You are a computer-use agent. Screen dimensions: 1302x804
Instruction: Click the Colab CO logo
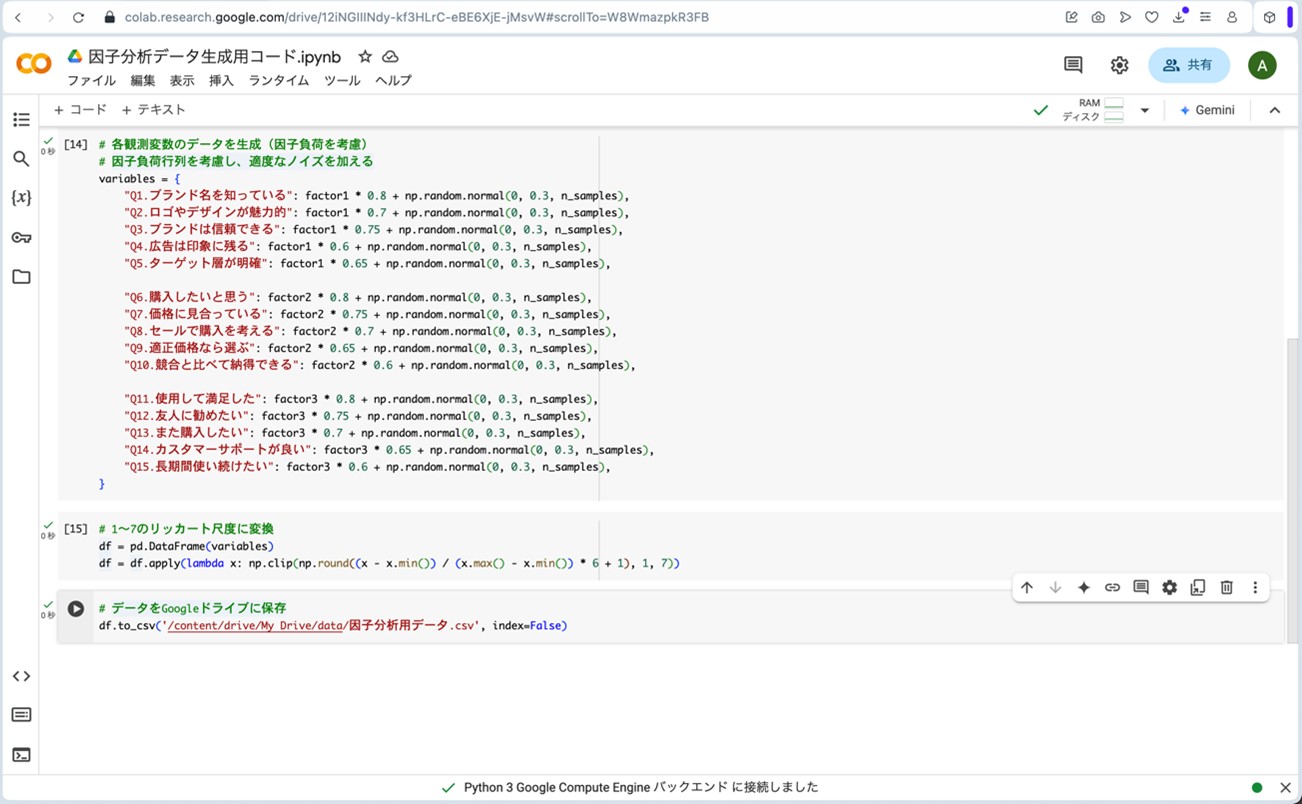(34, 64)
